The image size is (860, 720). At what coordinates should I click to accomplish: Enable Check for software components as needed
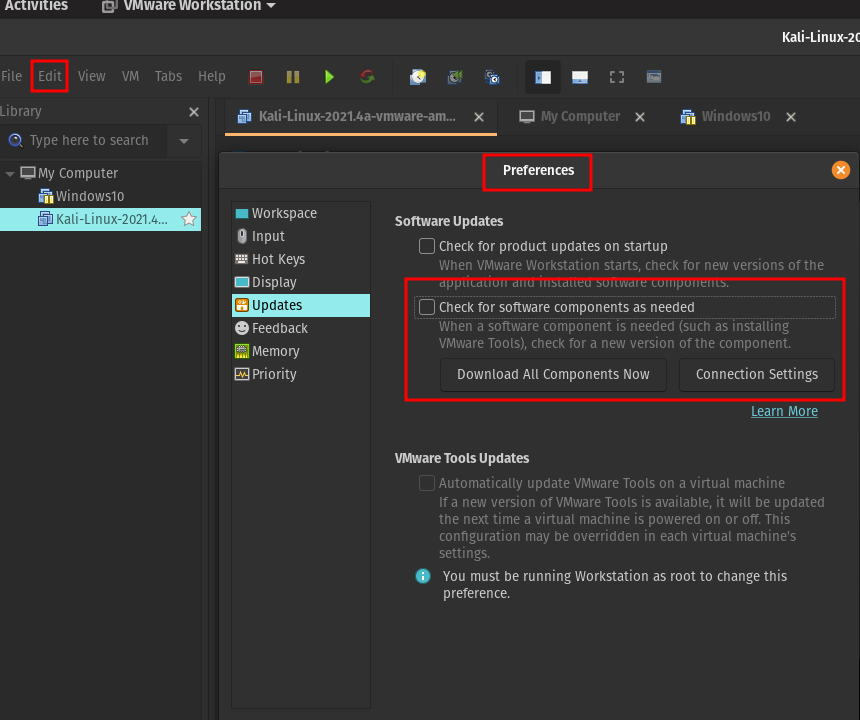[427, 307]
